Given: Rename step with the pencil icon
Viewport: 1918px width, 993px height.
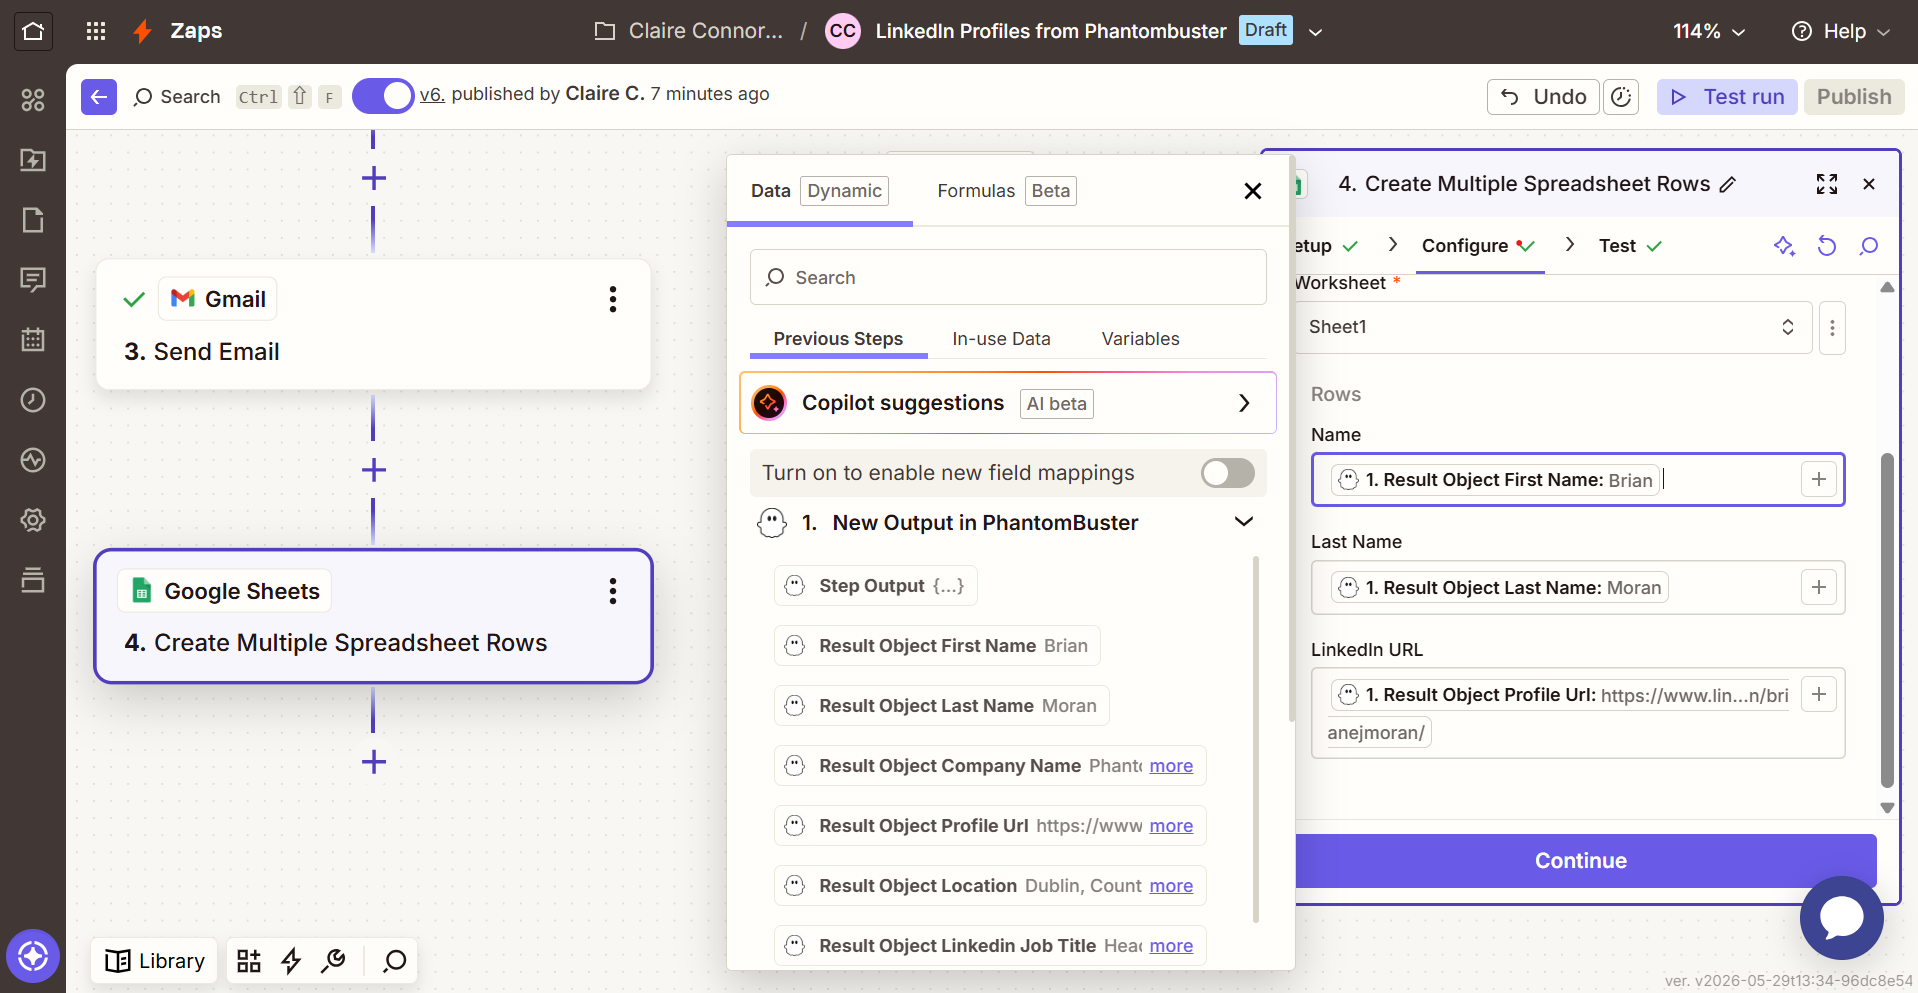Looking at the screenshot, I should (x=1728, y=185).
